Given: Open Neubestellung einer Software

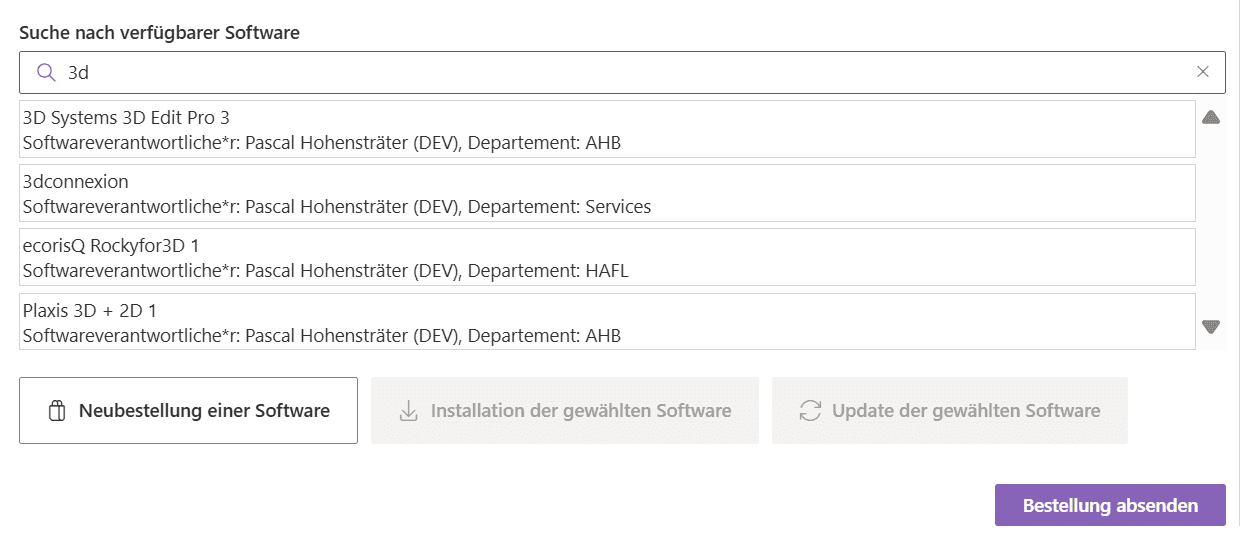Looking at the screenshot, I should tap(188, 410).
